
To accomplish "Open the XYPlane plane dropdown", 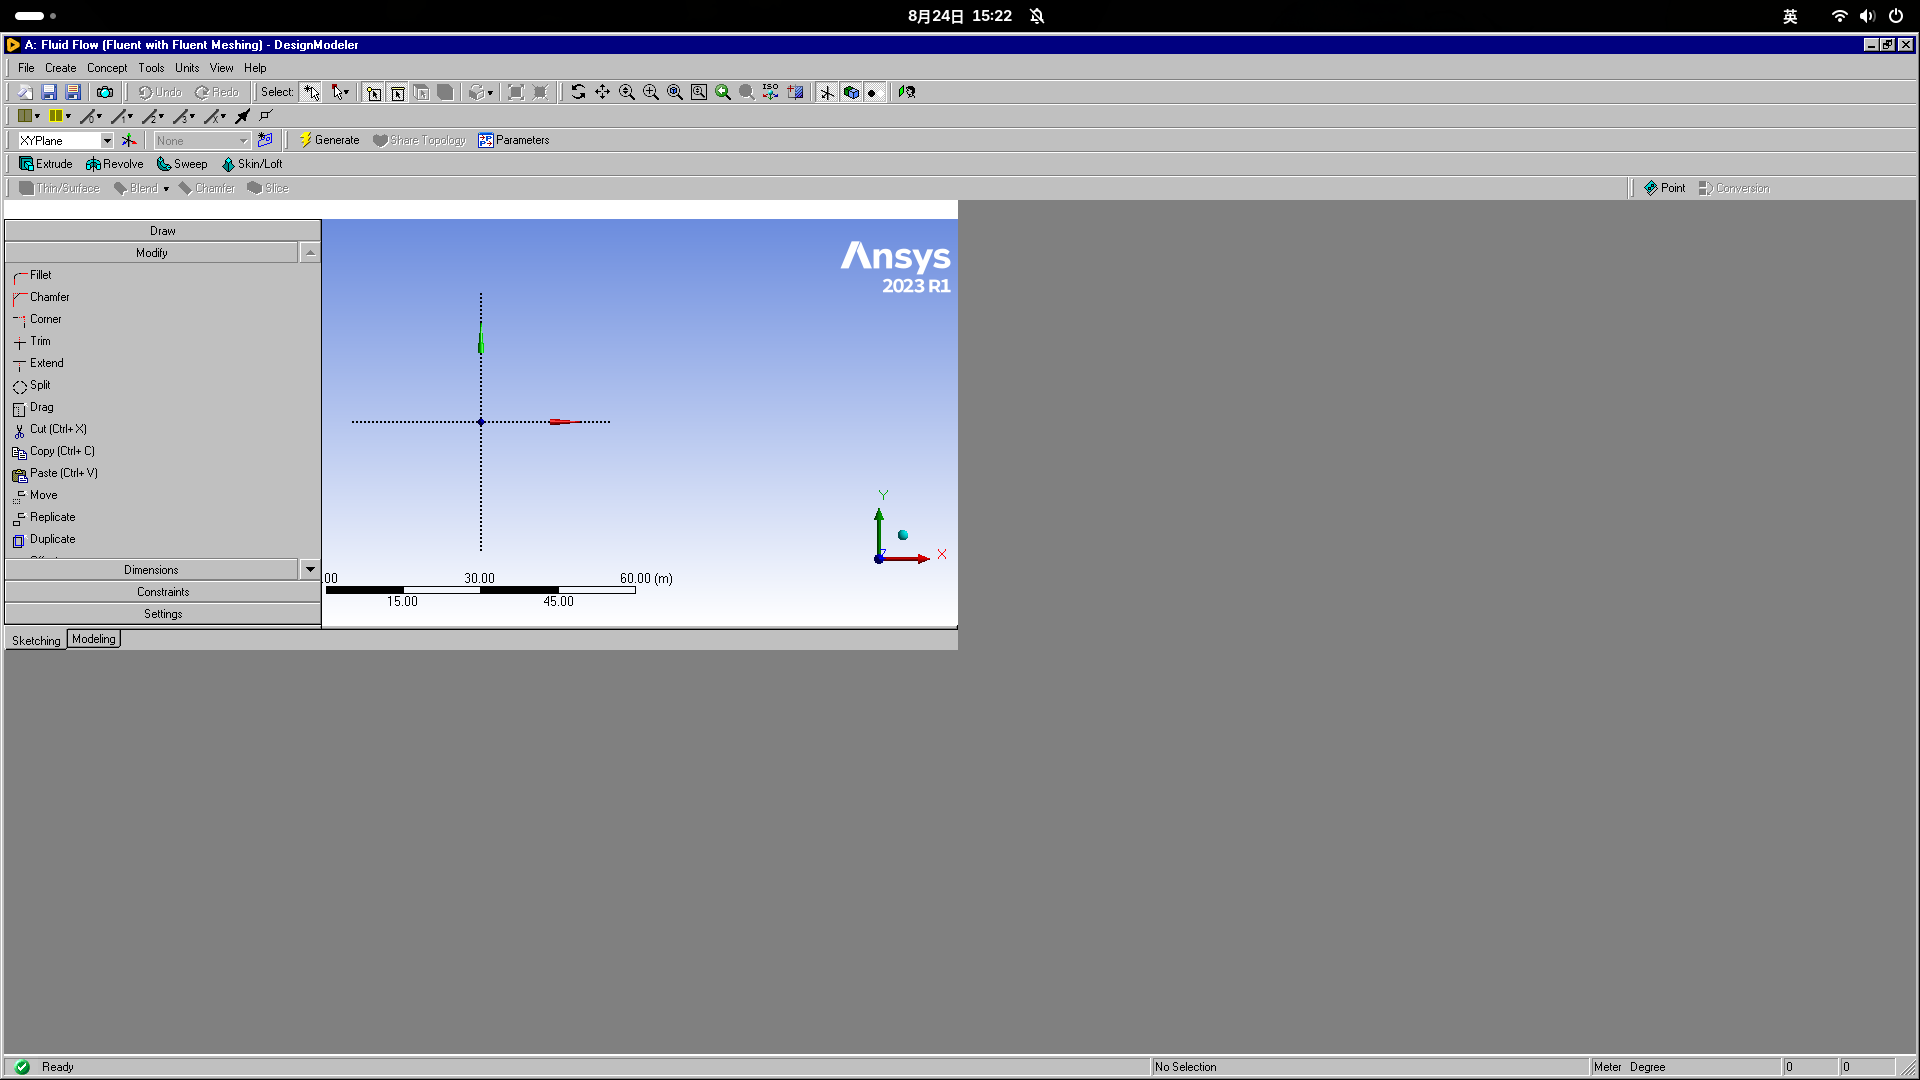I will point(107,141).
